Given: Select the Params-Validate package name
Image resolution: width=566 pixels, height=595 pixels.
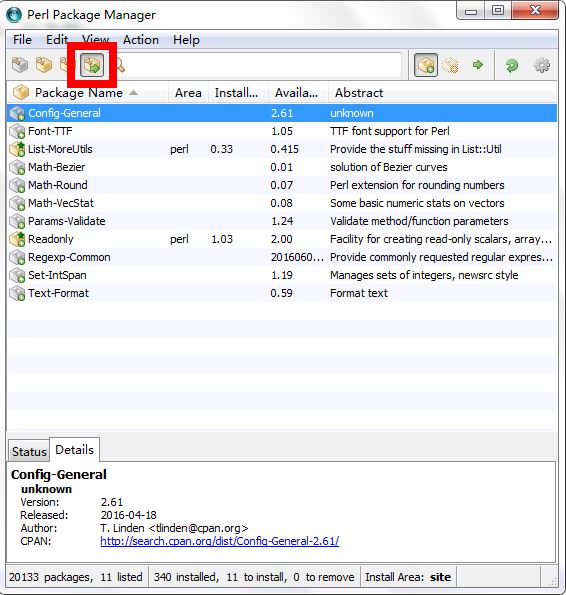Looking at the screenshot, I should [x=67, y=221].
